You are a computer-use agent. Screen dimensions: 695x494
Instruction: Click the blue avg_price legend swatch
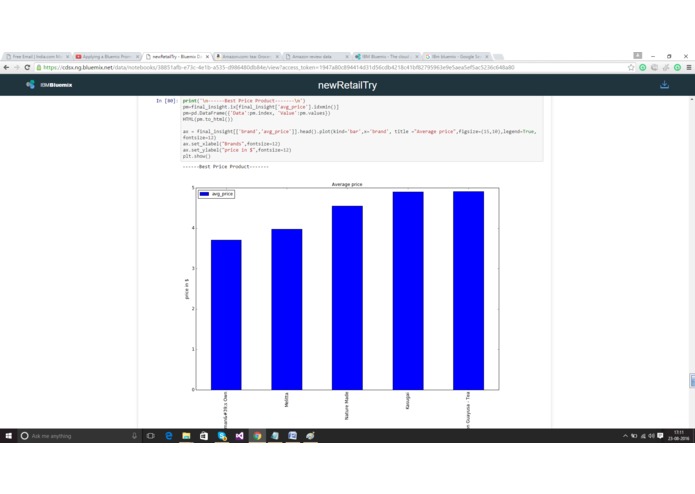204,194
